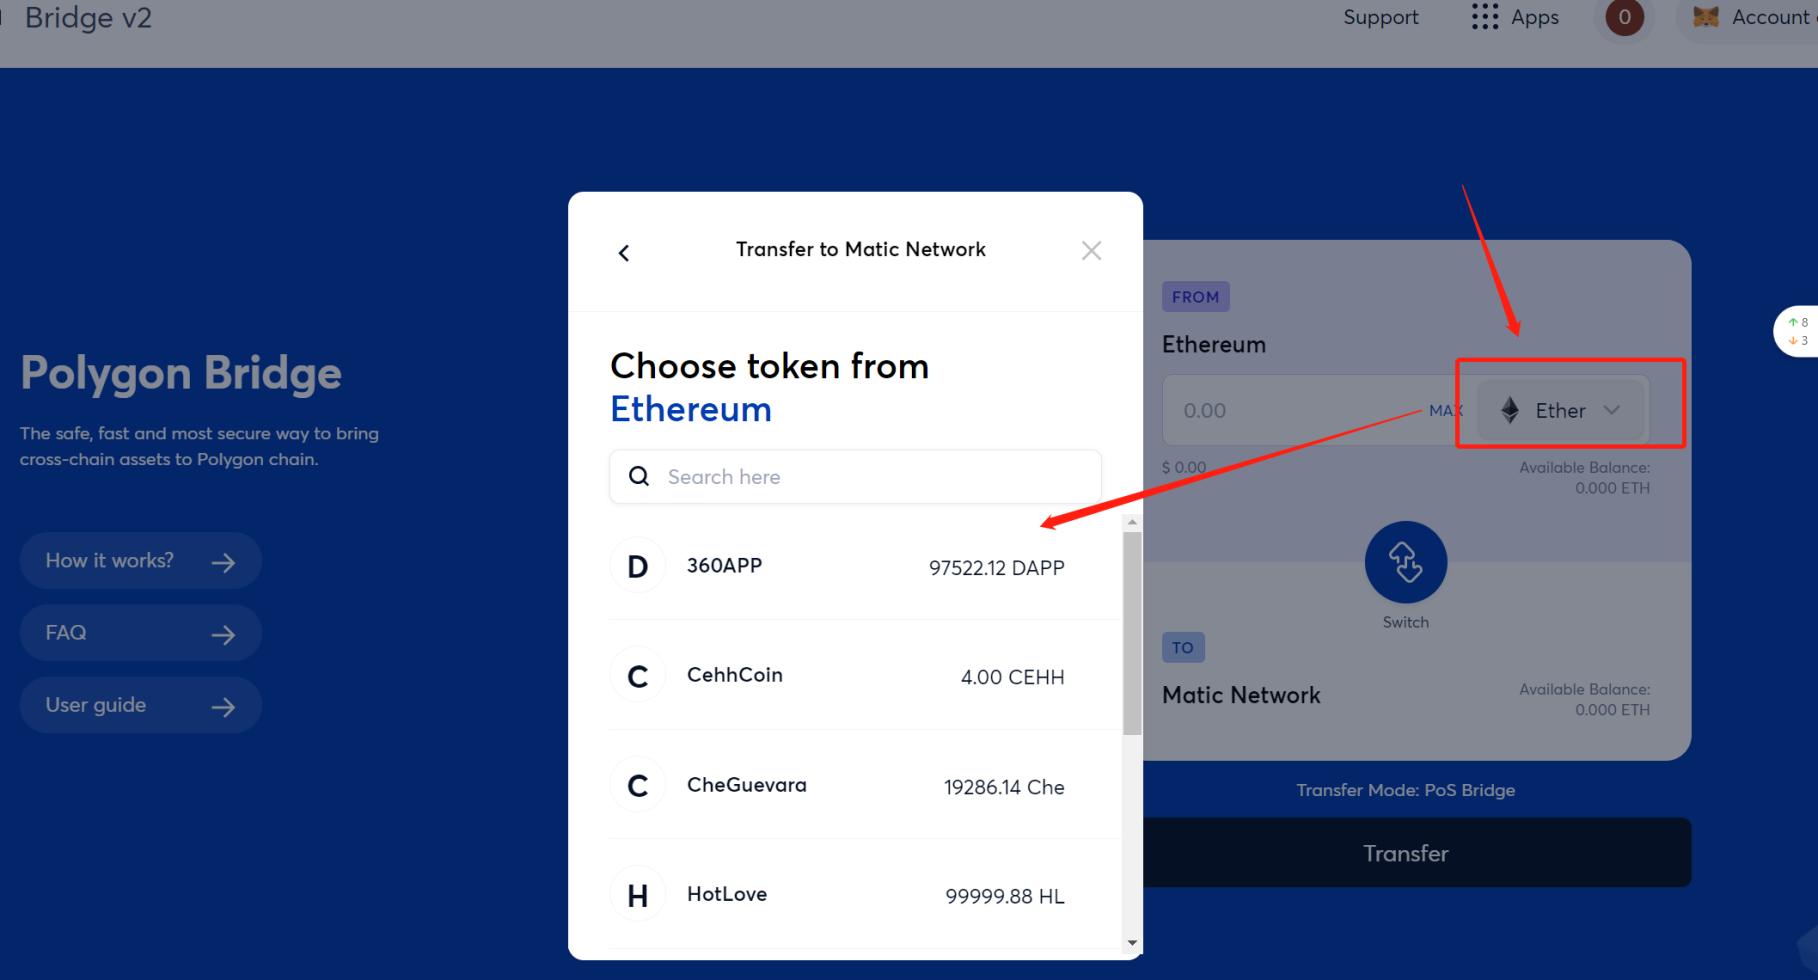
Task: Click the back chevron in token dialog
Action: click(624, 253)
